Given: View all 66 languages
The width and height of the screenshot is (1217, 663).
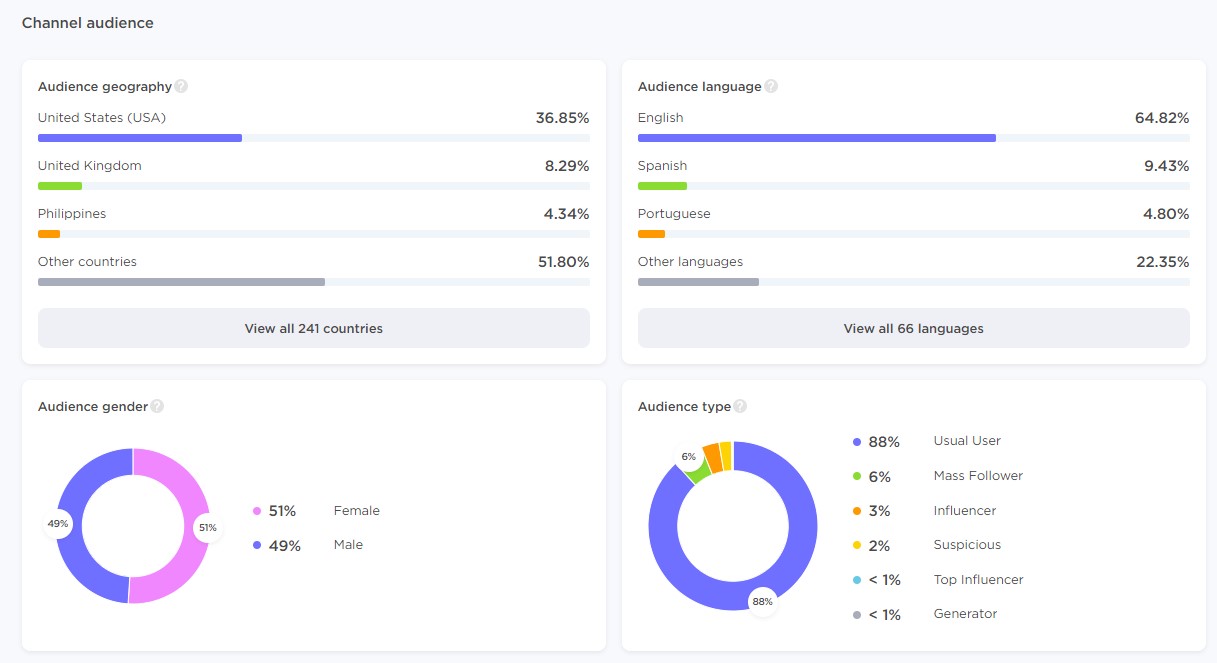Looking at the screenshot, I should (913, 328).
